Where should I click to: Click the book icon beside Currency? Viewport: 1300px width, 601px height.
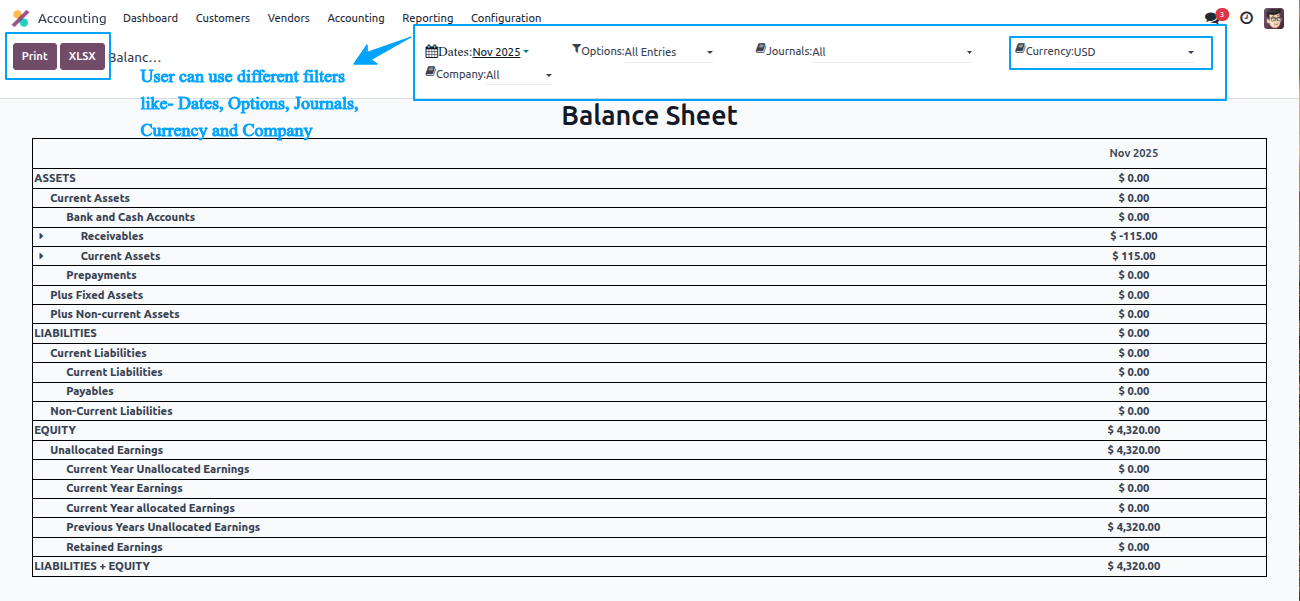click(x=1020, y=48)
